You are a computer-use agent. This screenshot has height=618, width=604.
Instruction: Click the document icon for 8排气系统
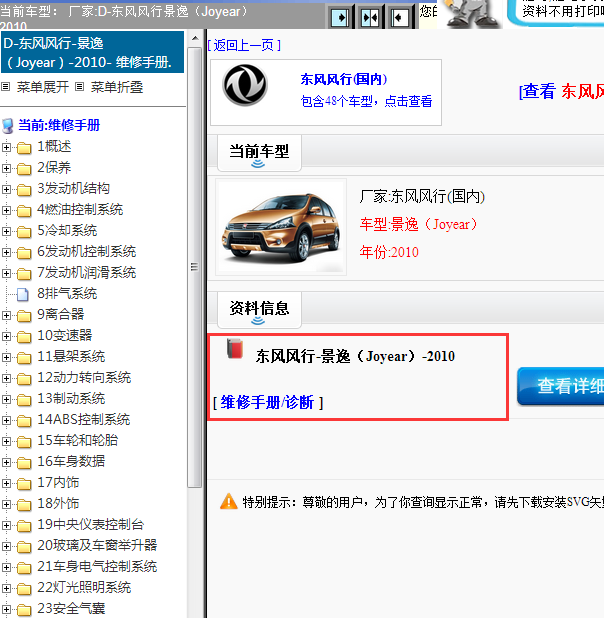[23, 294]
